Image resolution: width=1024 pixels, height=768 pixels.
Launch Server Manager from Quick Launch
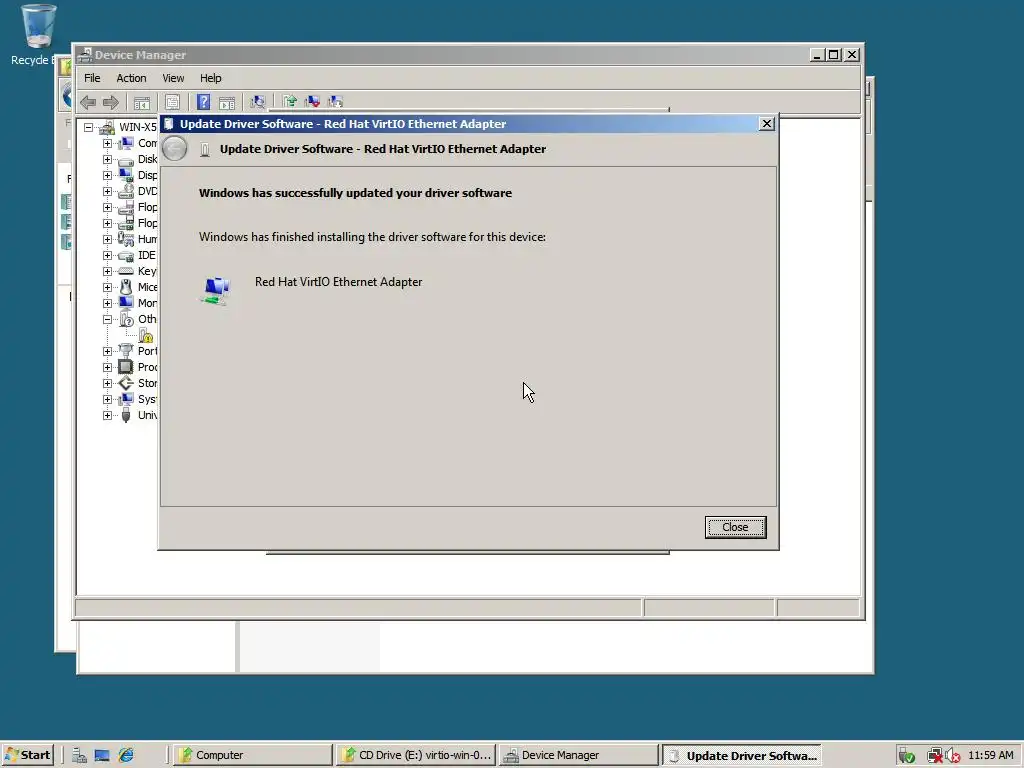[x=79, y=755]
